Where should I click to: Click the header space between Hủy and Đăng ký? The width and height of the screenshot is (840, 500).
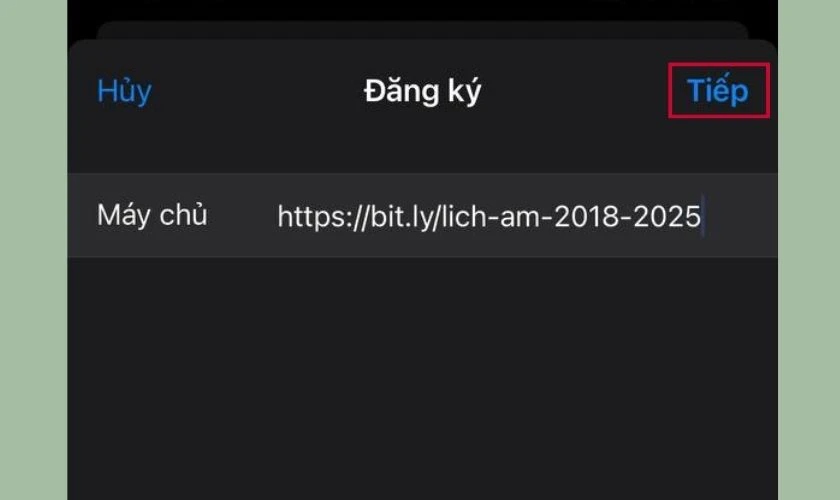pyautogui.click(x=258, y=92)
